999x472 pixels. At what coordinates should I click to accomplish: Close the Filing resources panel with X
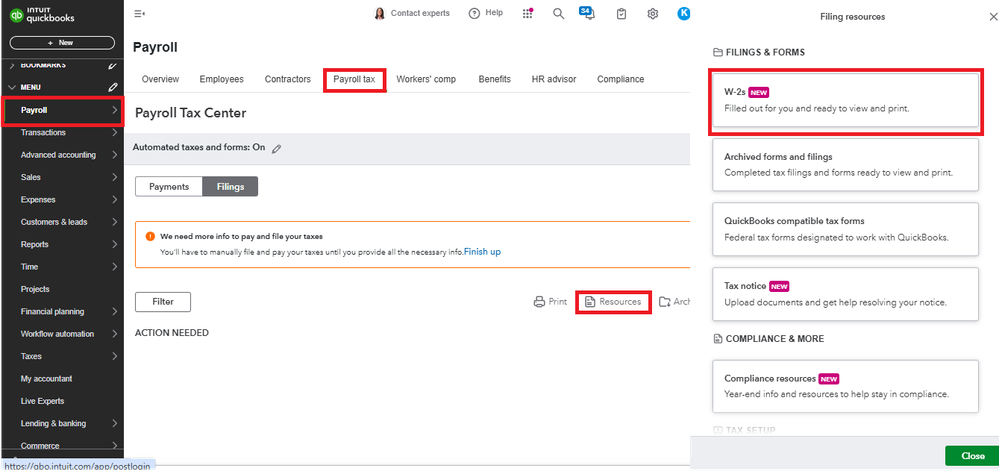[x=993, y=17]
